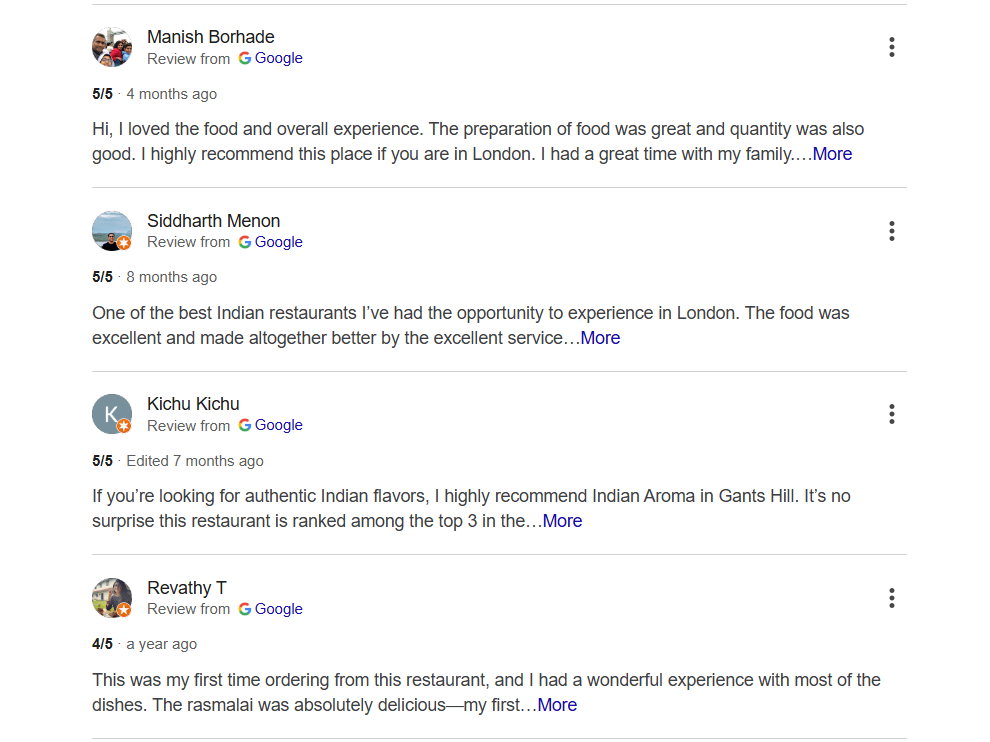Open the three-dot menu on Siddharth Menon's review

pyautogui.click(x=891, y=230)
